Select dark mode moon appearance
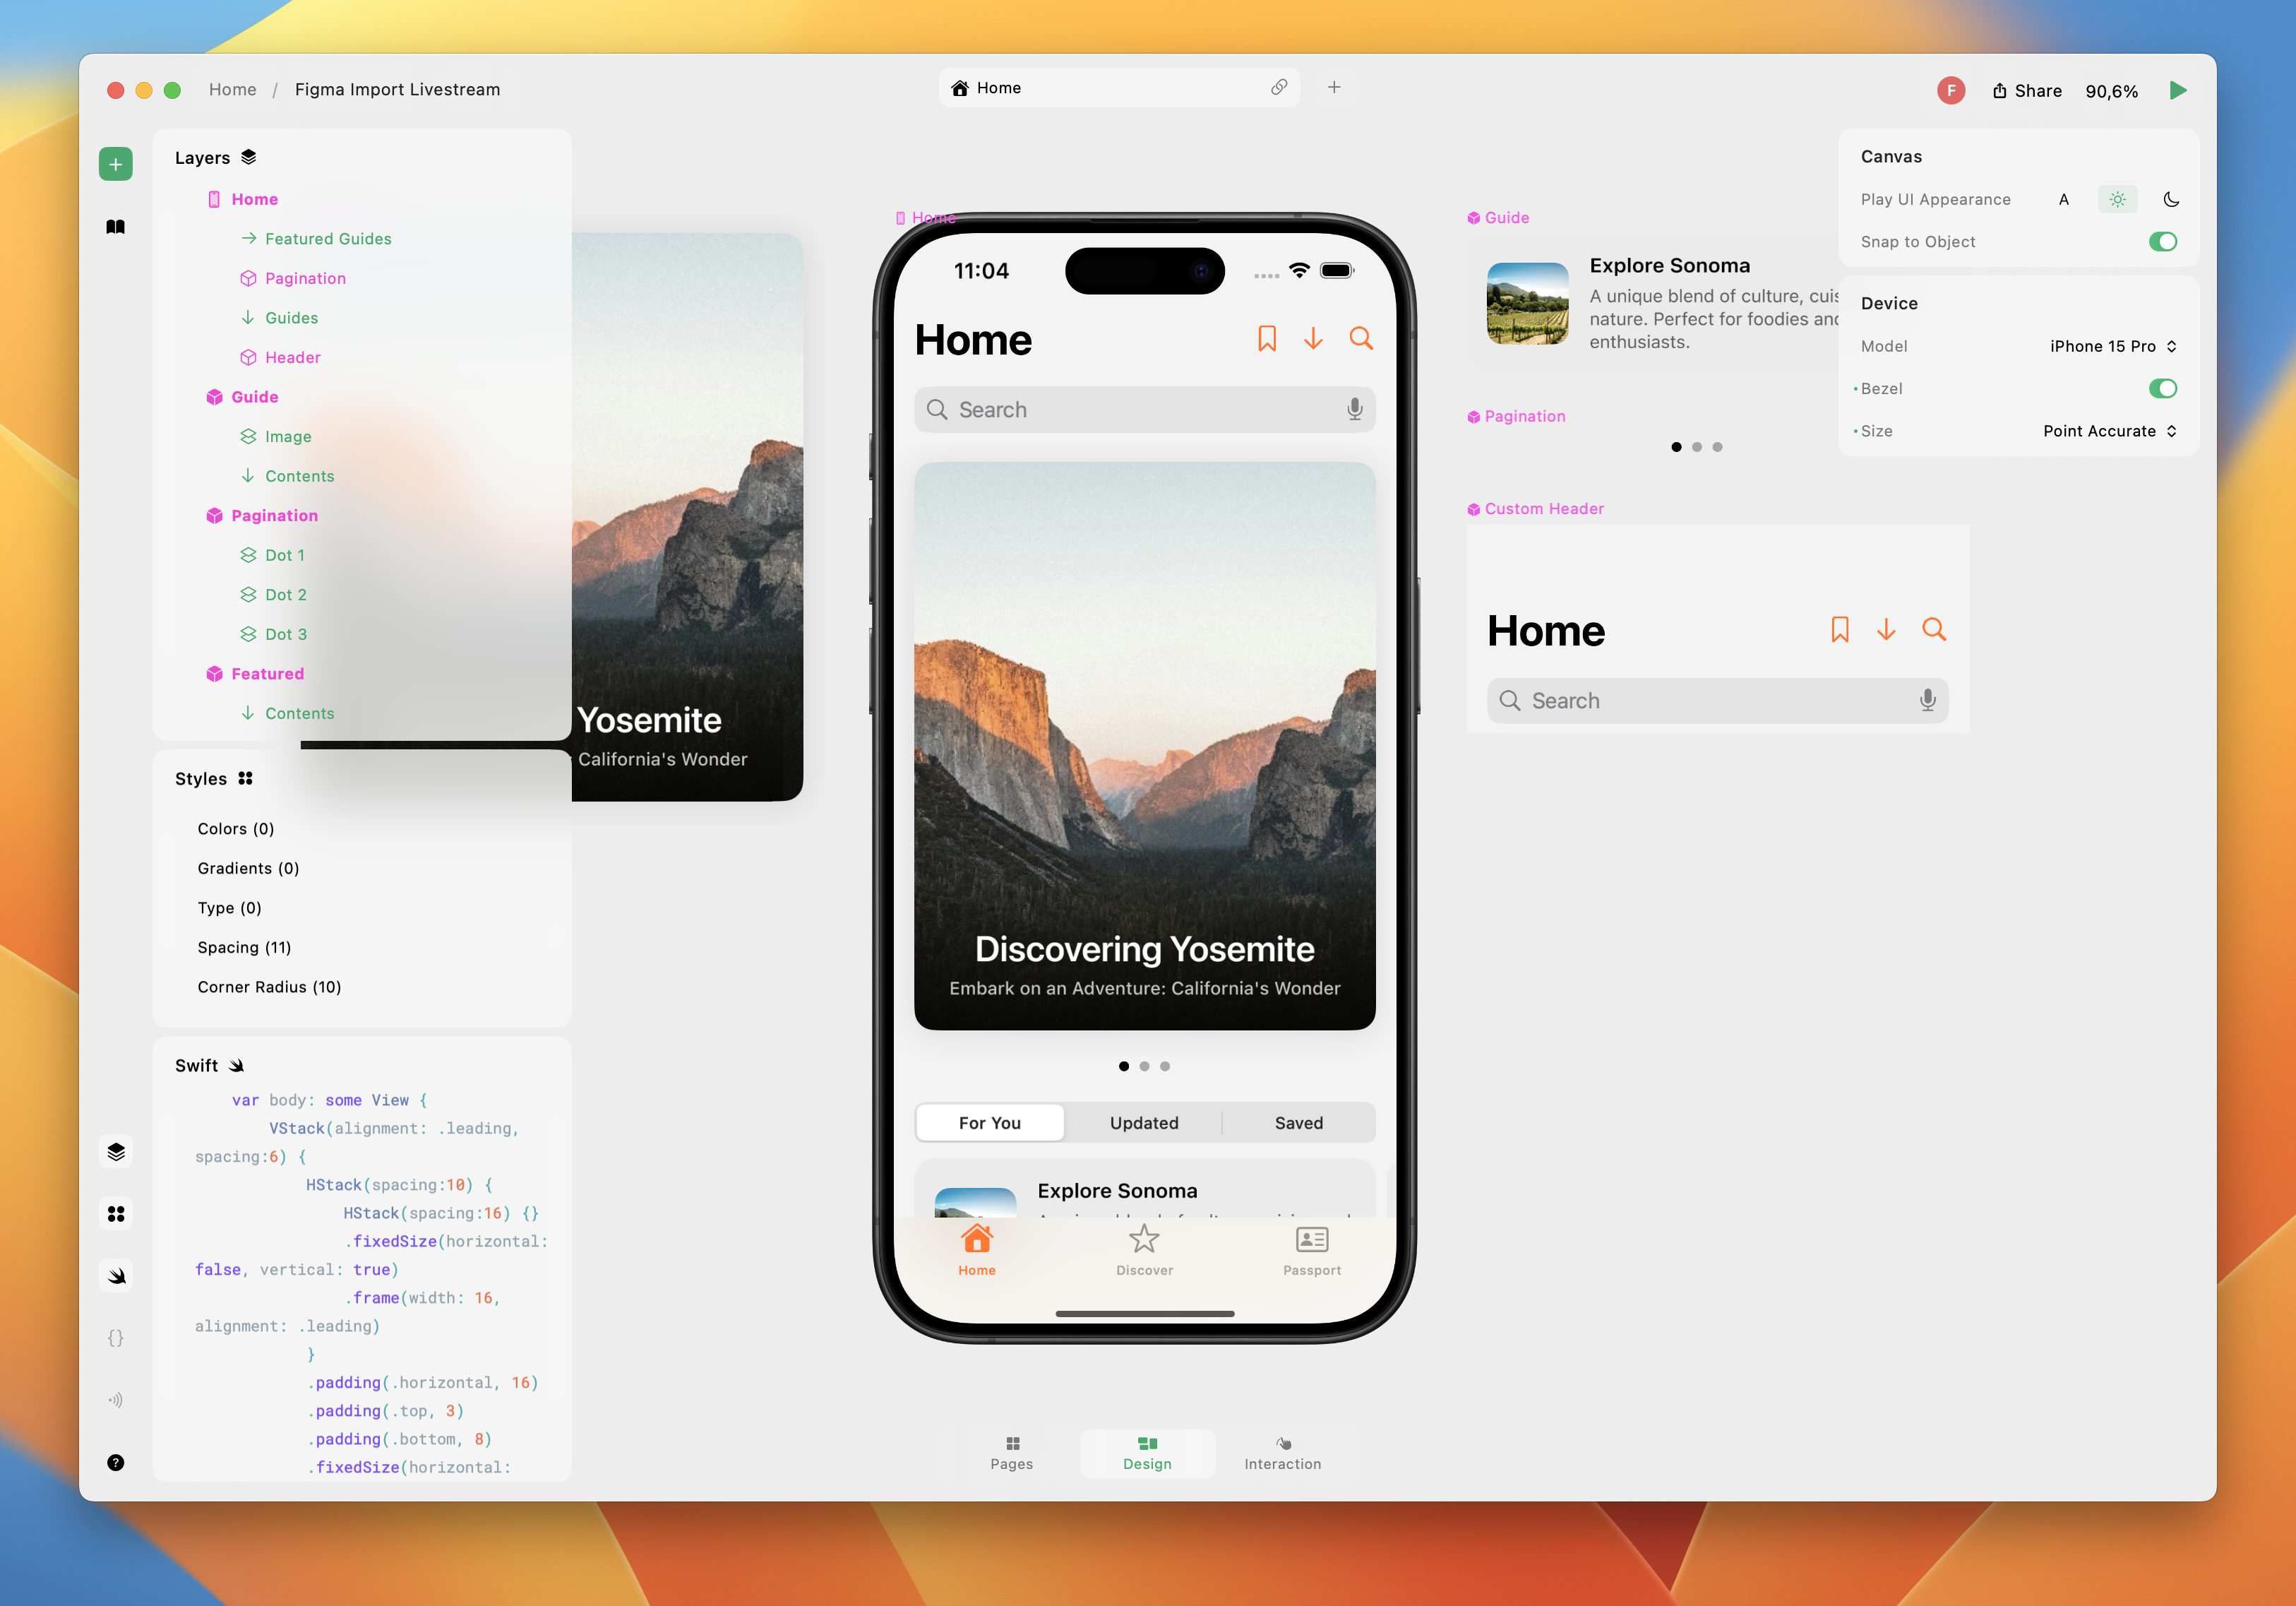The height and width of the screenshot is (1606, 2296). tap(2171, 199)
